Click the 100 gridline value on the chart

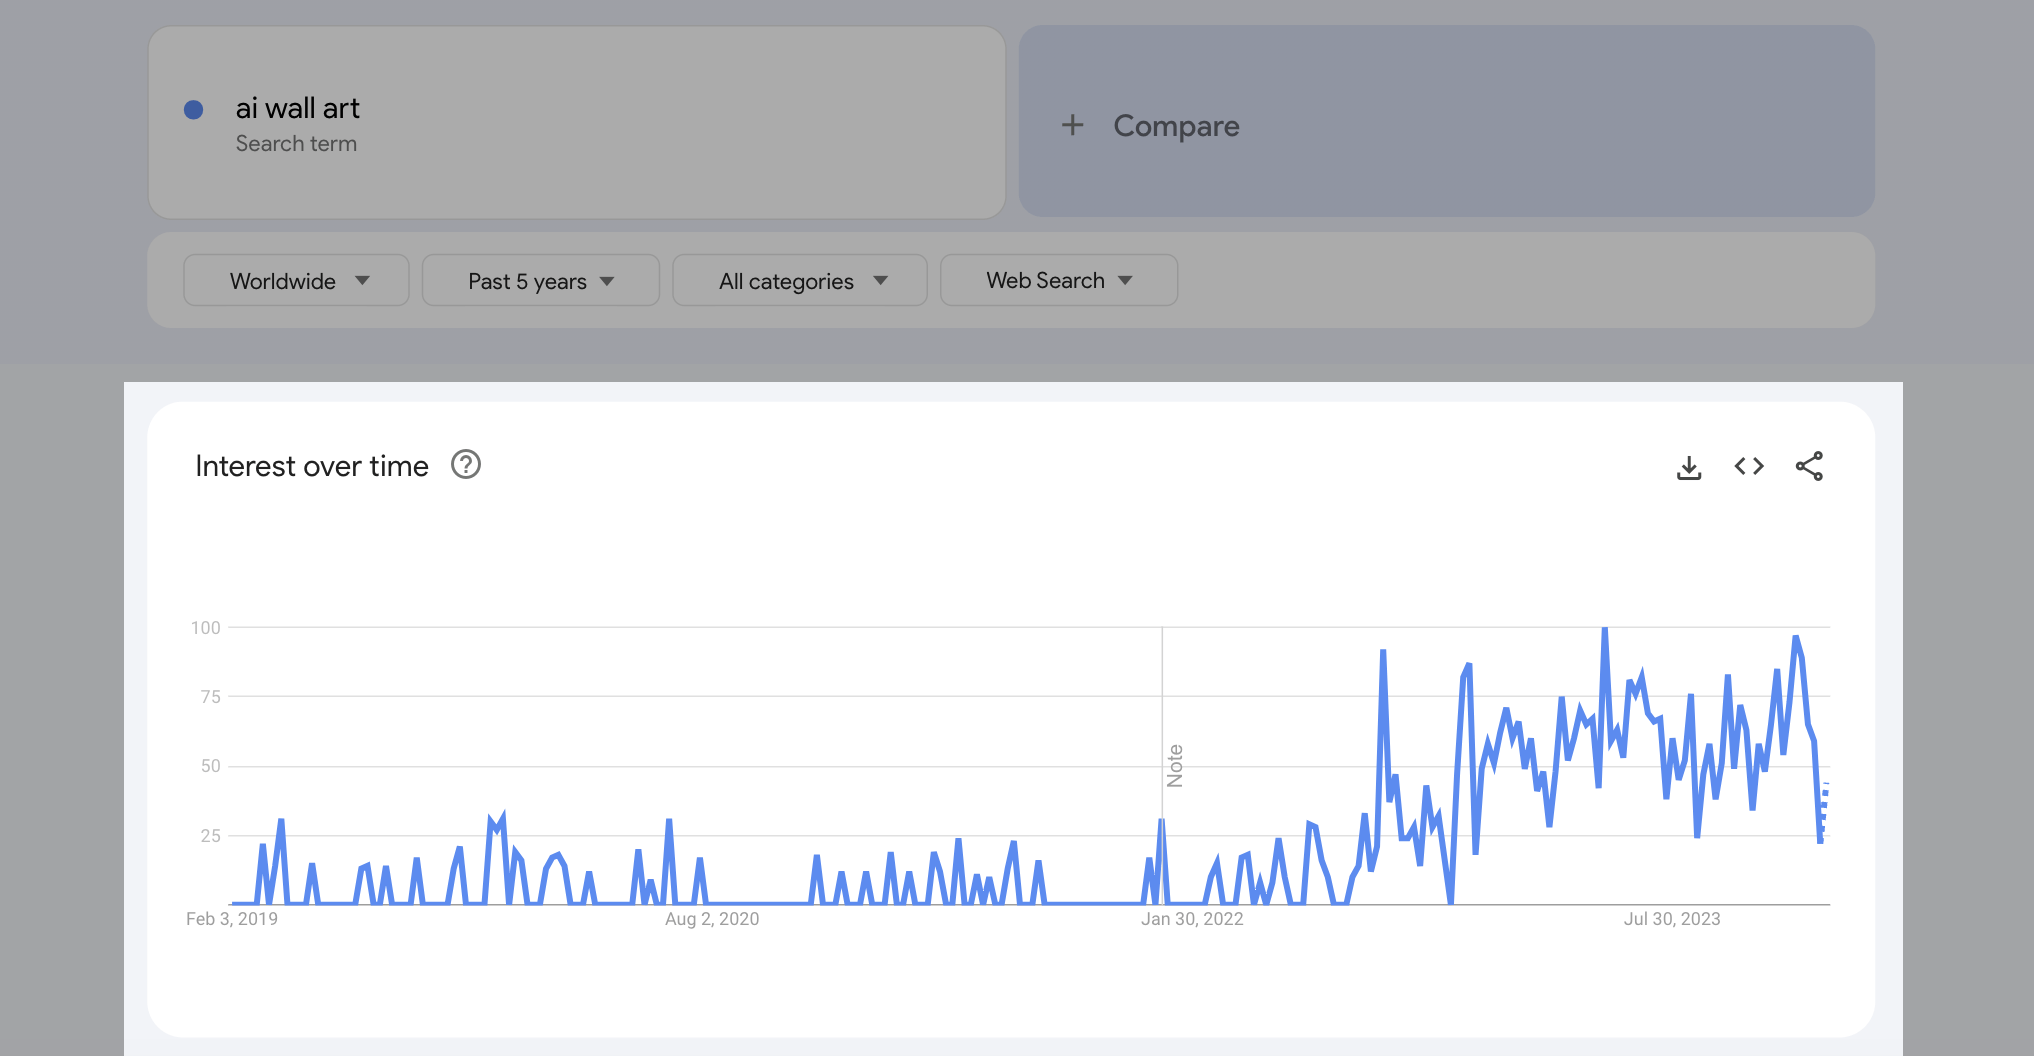[x=208, y=628]
